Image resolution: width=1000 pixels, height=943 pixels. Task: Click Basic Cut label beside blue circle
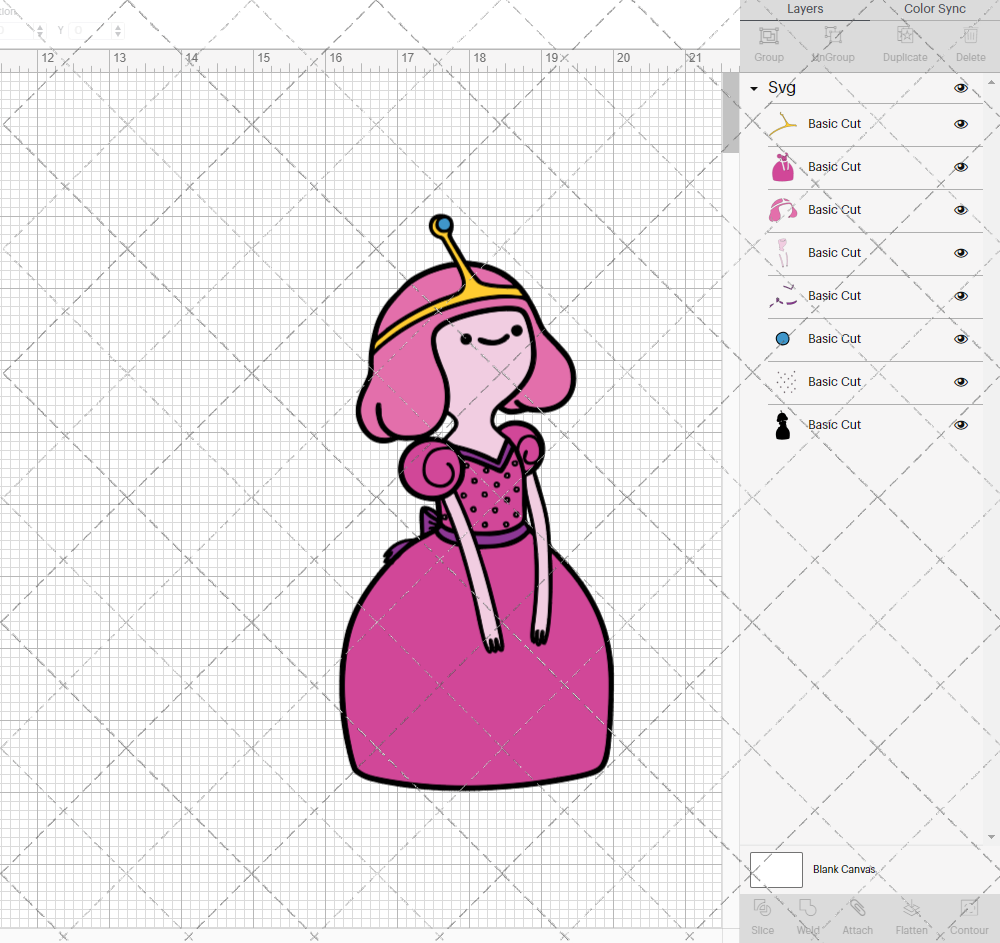click(834, 339)
